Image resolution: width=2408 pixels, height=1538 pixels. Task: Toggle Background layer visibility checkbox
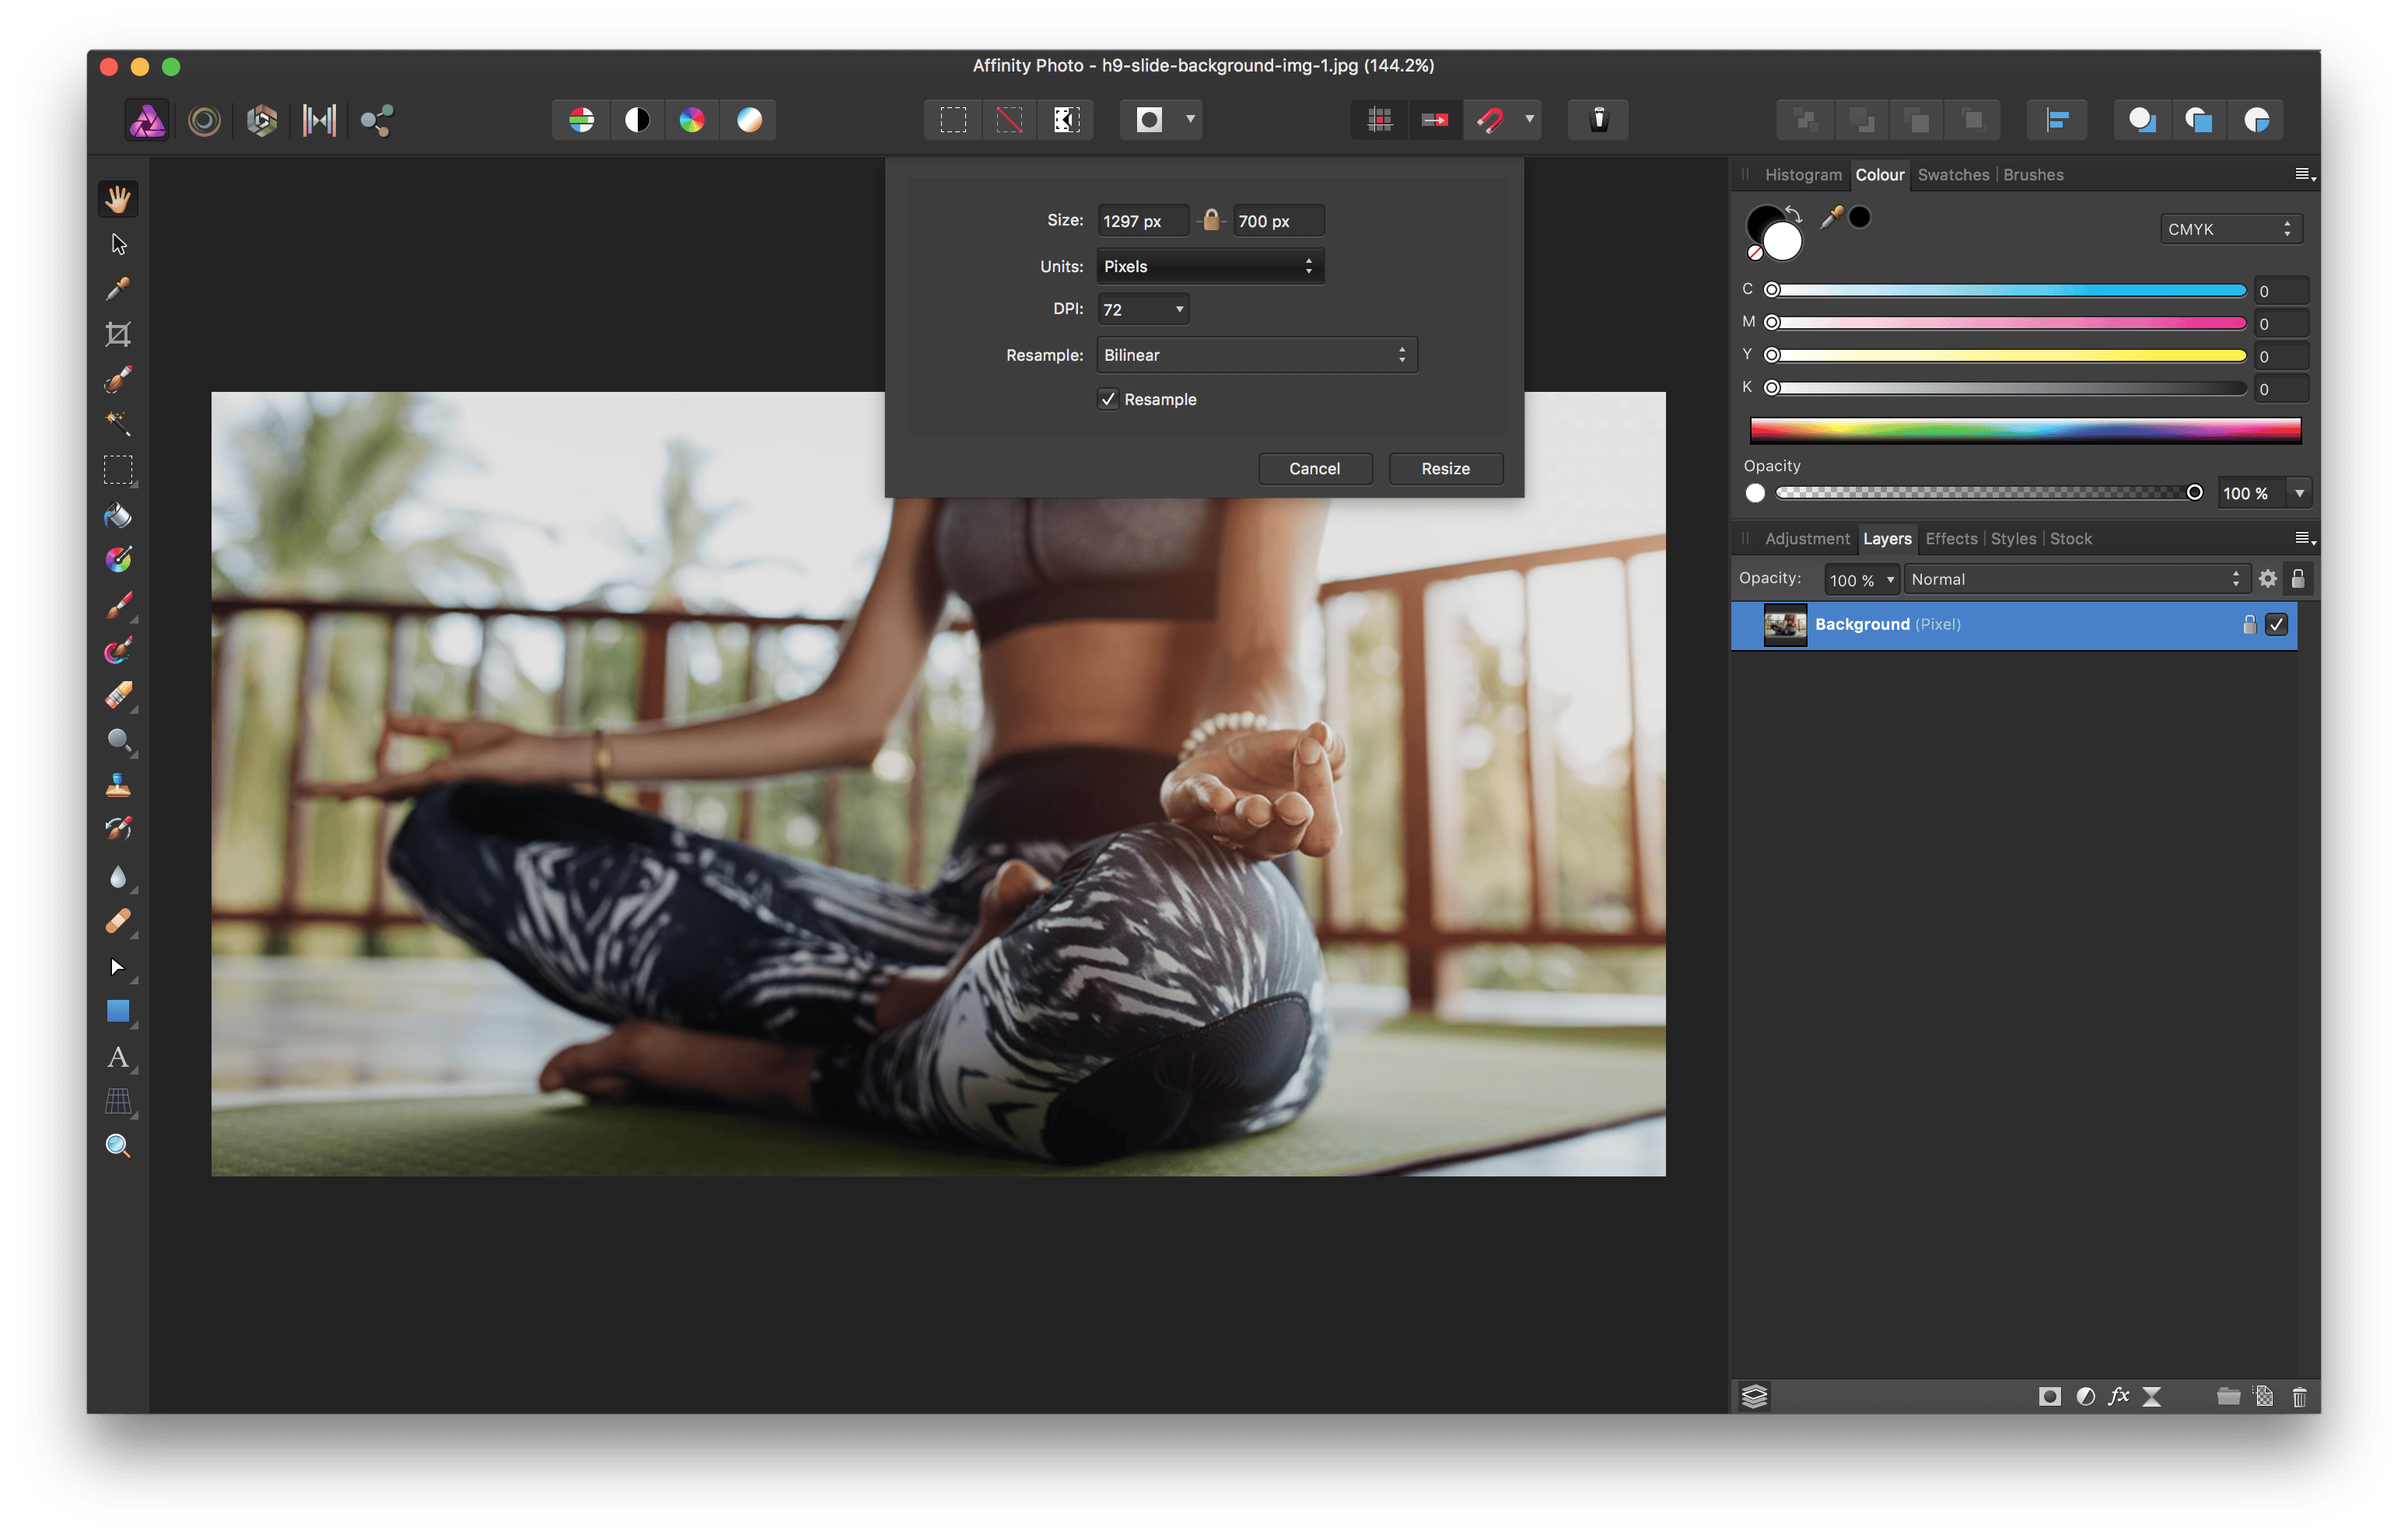pos(2277,624)
